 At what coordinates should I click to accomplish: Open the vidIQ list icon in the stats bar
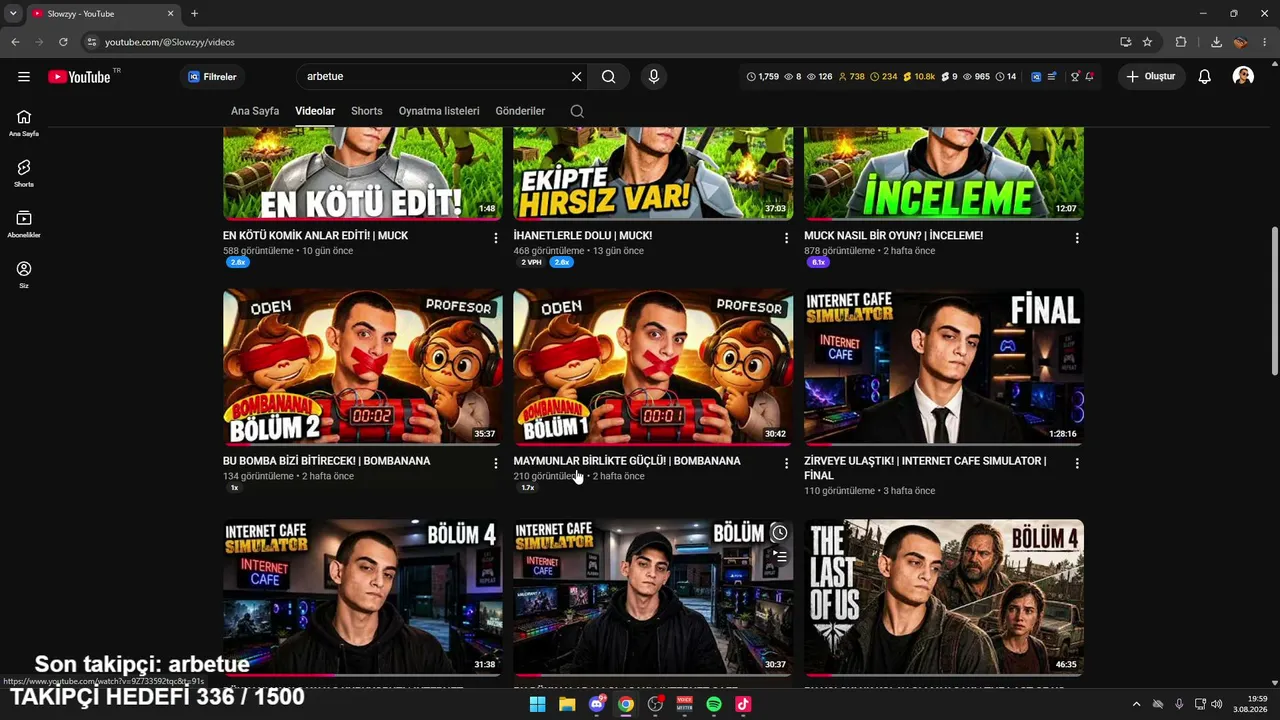click(1051, 77)
